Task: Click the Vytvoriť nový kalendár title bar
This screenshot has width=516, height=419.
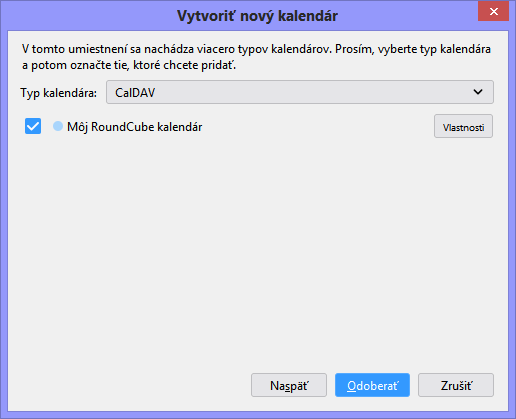Action: tap(257, 16)
